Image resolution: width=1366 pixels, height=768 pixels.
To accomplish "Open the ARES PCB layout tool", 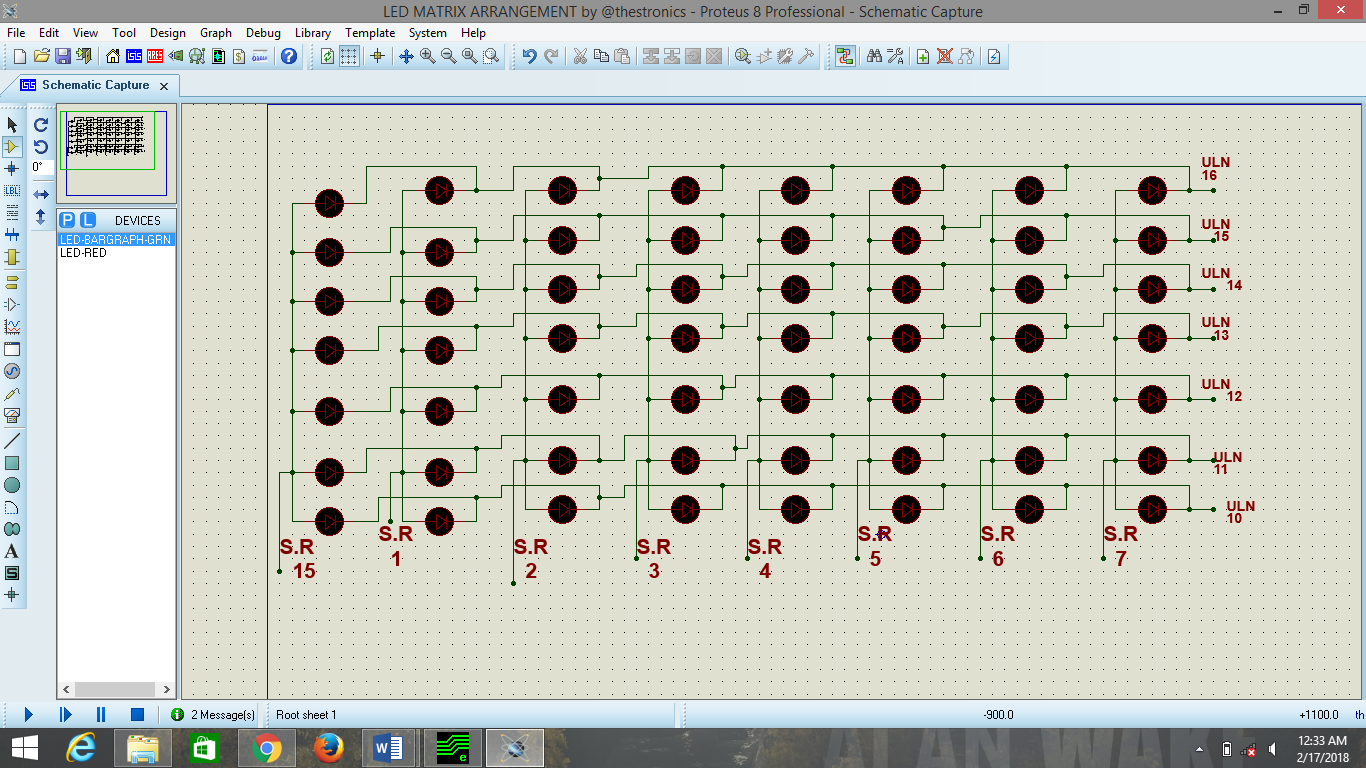I will (x=154, y=57).
